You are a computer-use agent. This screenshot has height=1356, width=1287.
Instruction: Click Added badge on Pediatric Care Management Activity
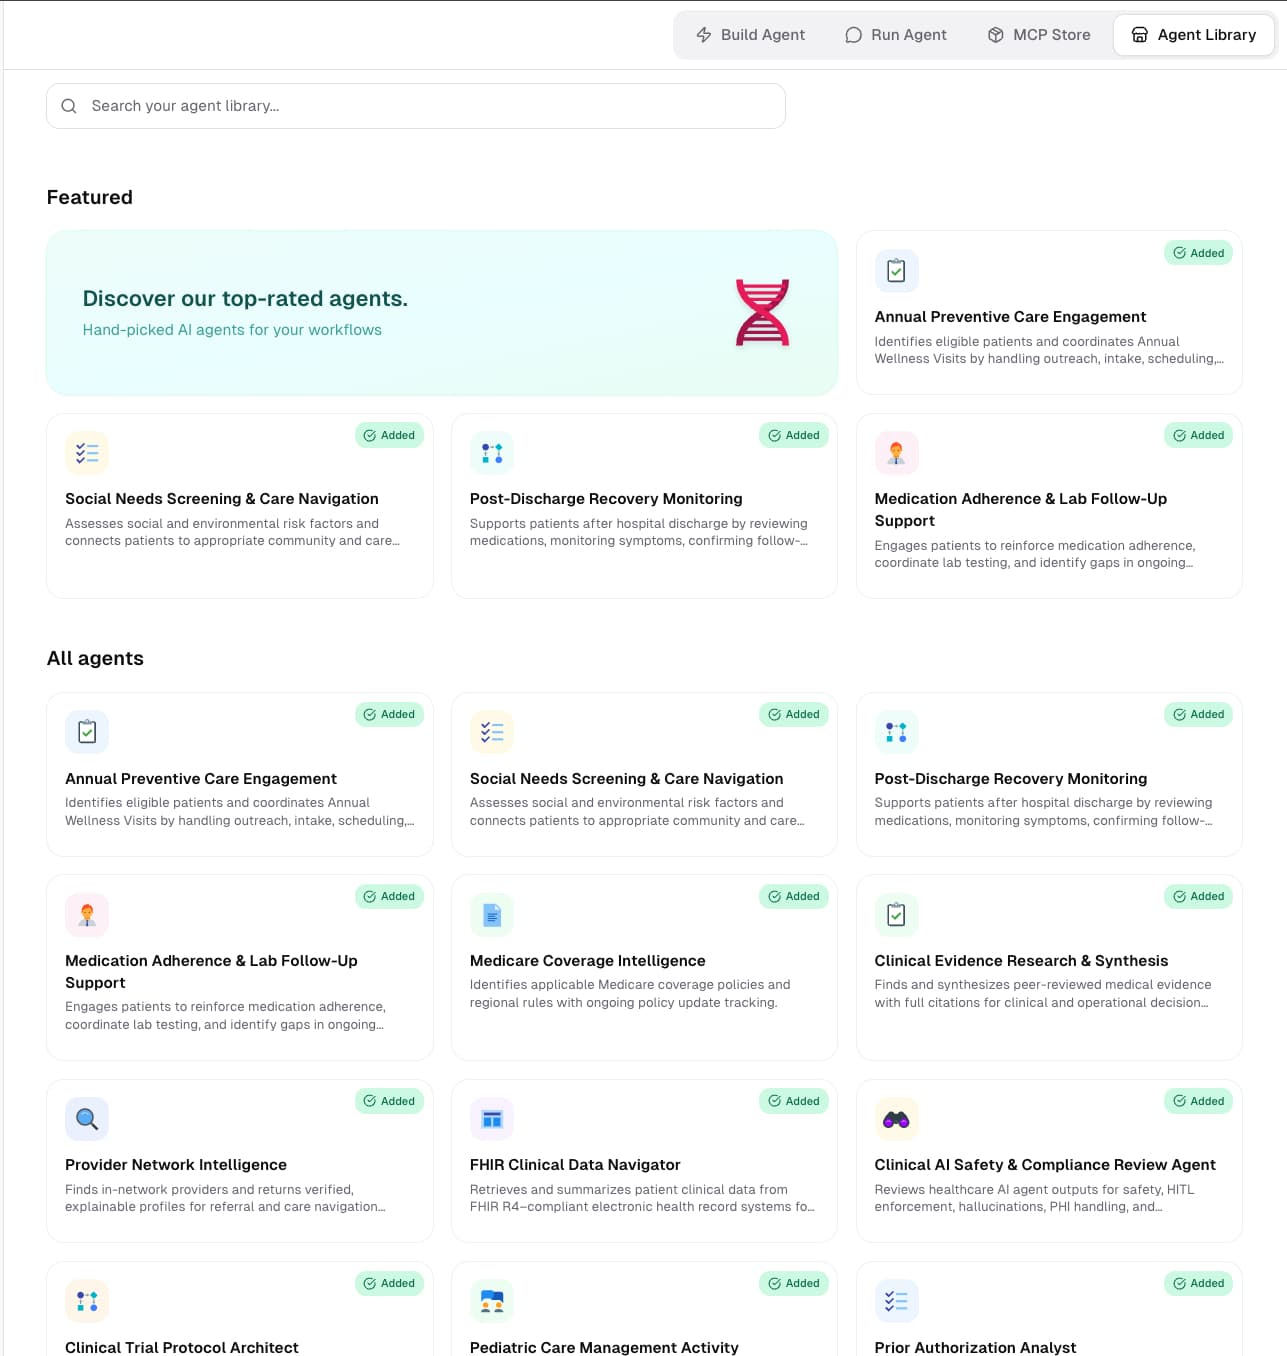794,1283
